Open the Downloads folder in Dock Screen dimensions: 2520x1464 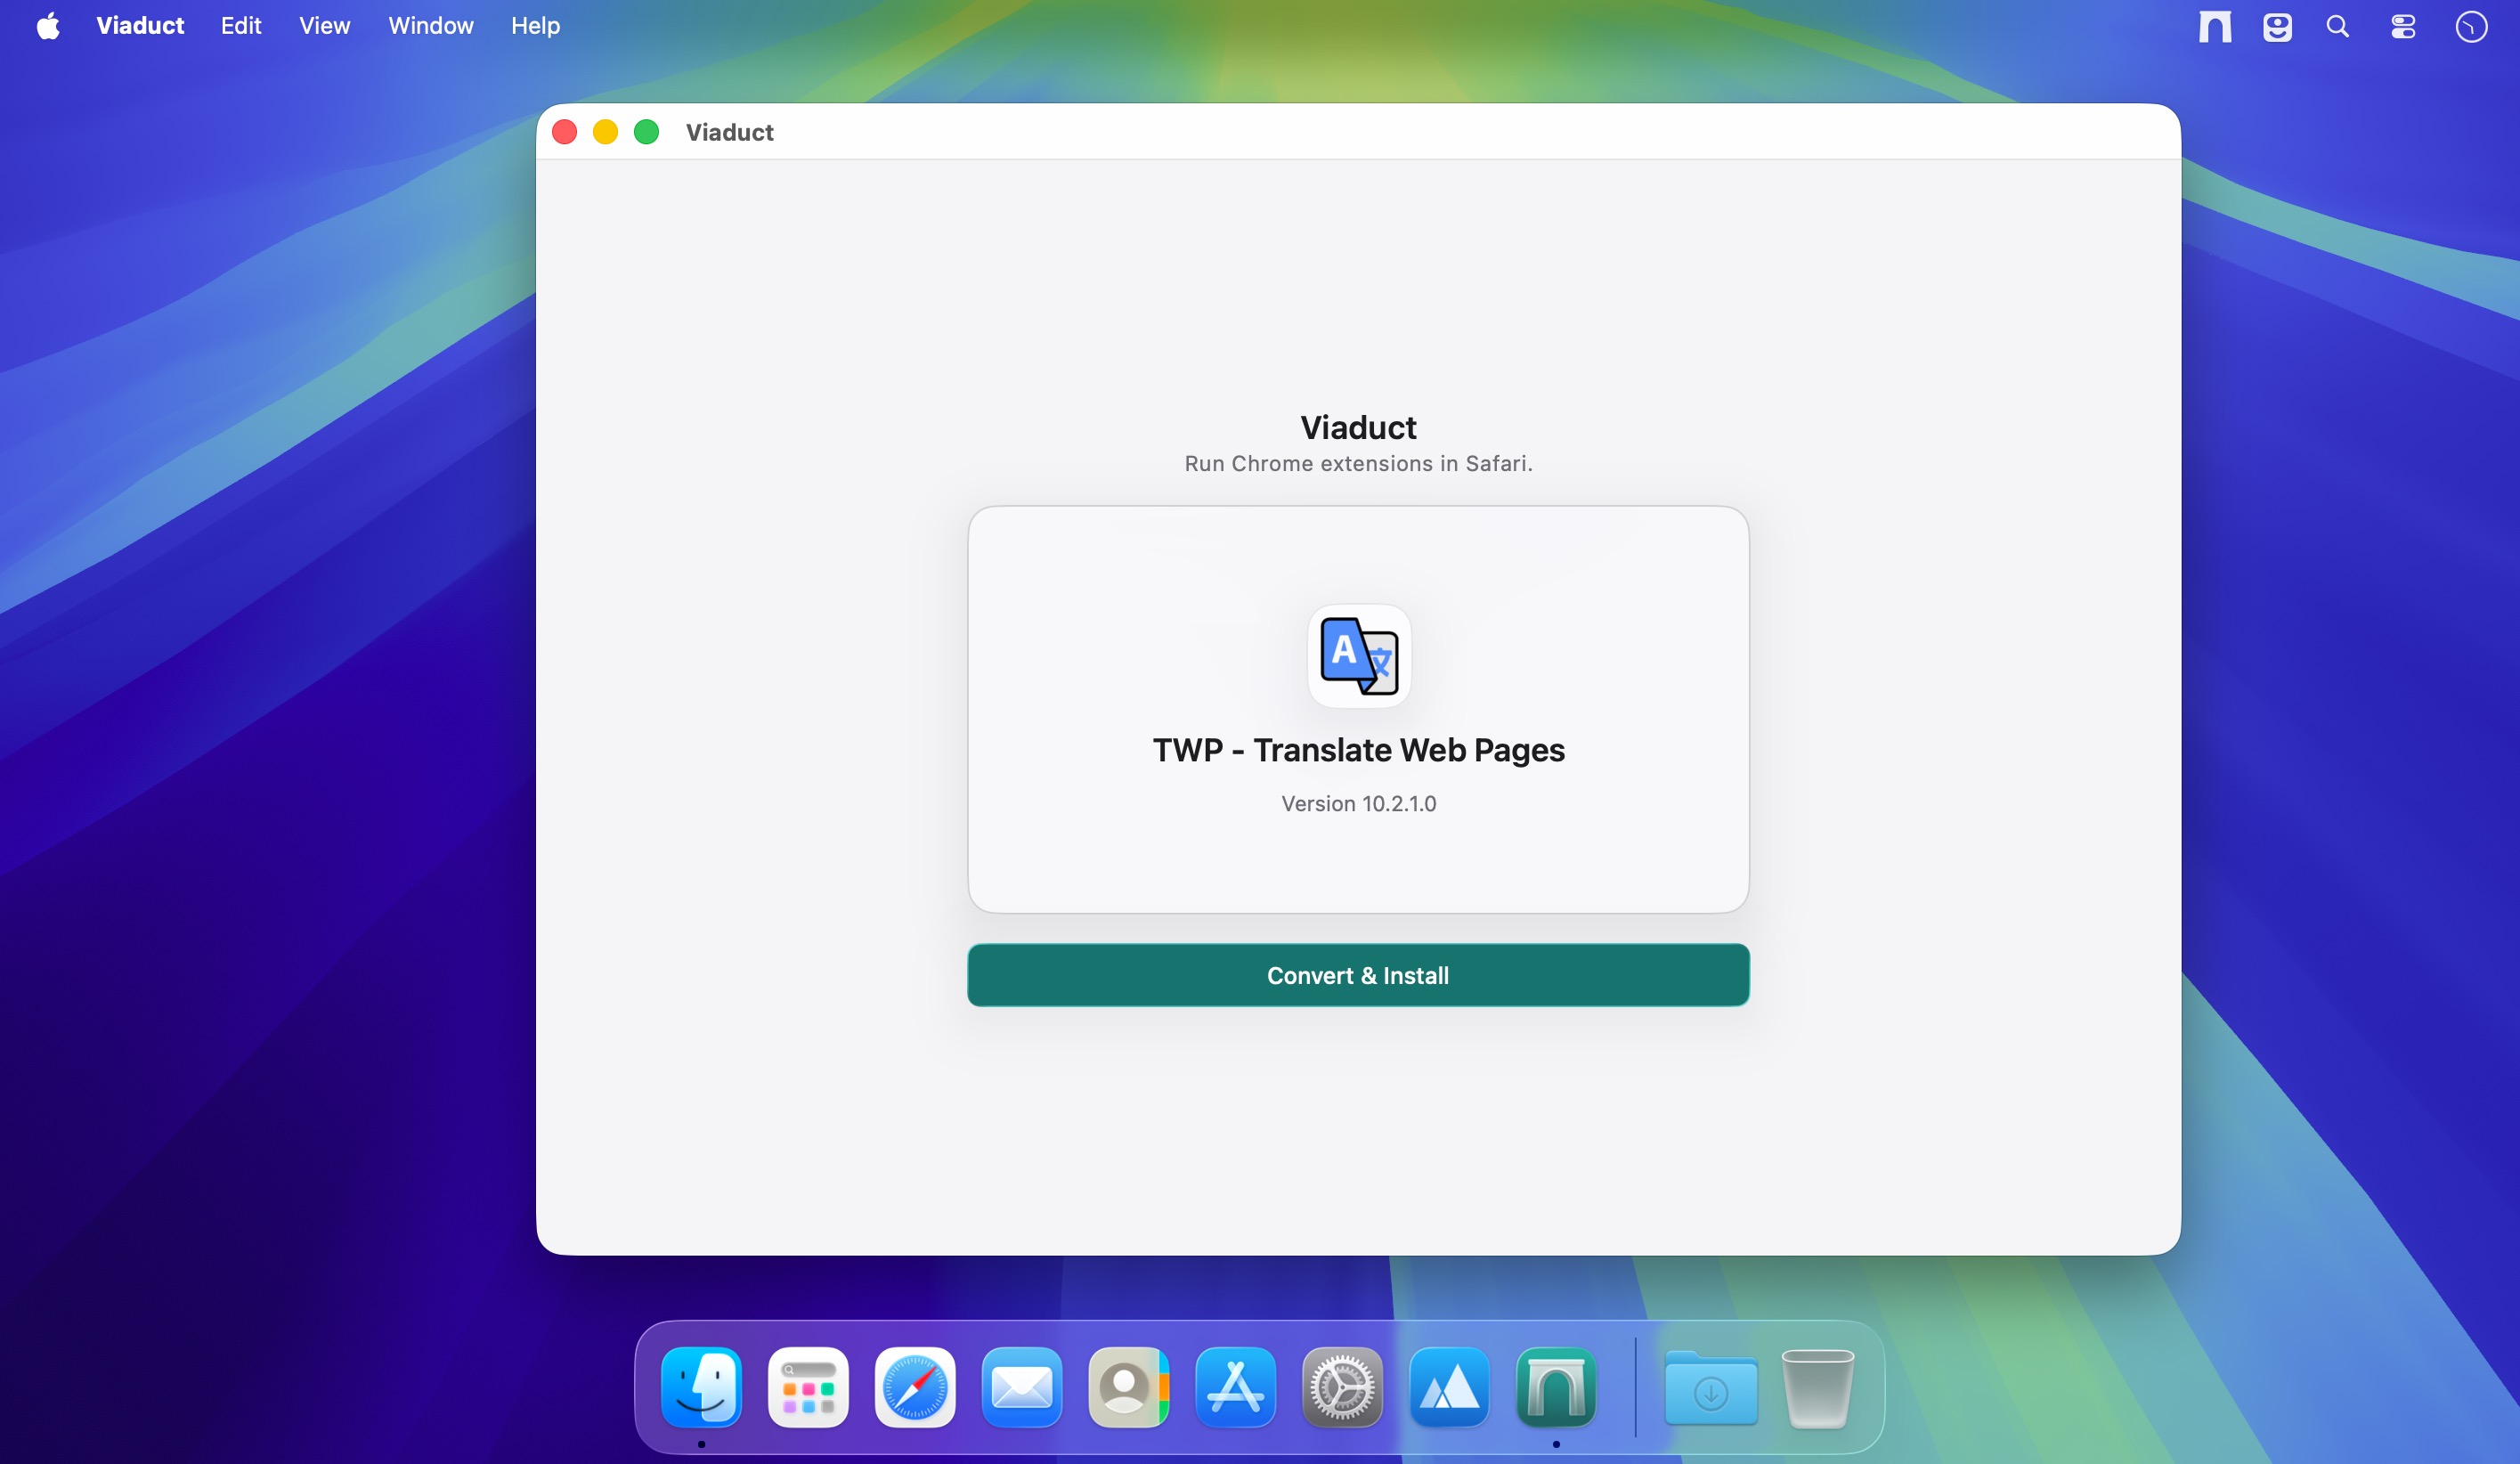point(1711,1387)
